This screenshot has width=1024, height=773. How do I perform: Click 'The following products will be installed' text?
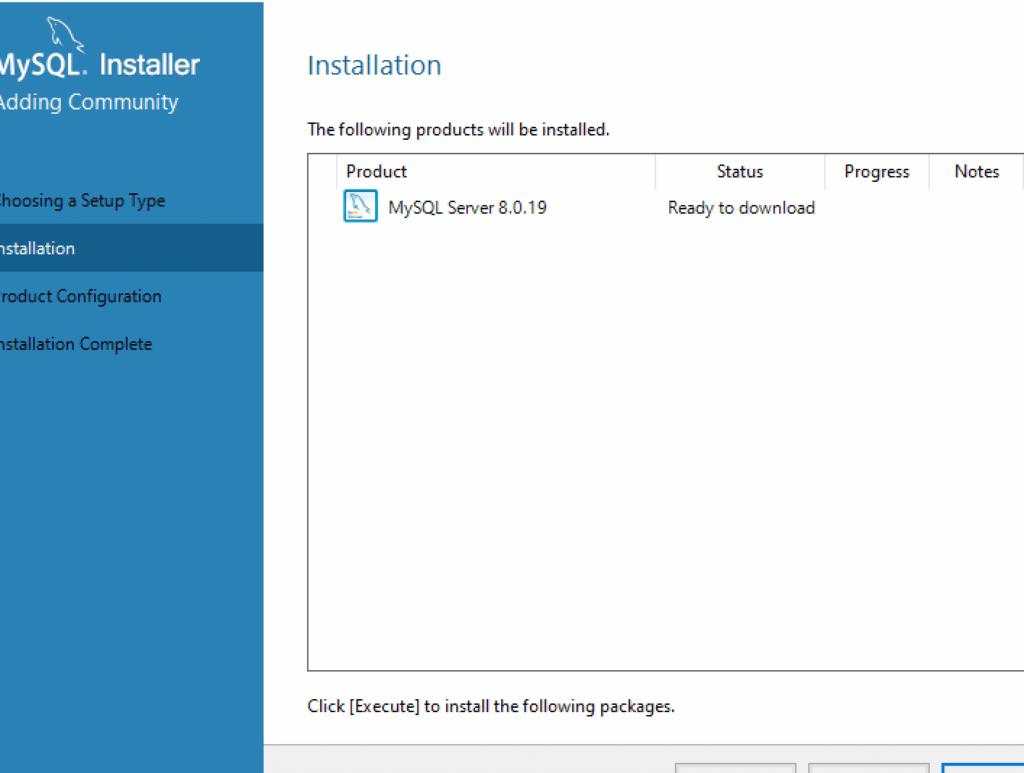coord(458,129)
